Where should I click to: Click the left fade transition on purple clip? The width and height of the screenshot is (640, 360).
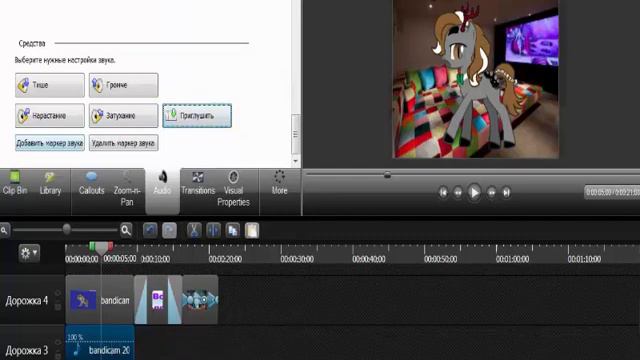coord(141,300)
